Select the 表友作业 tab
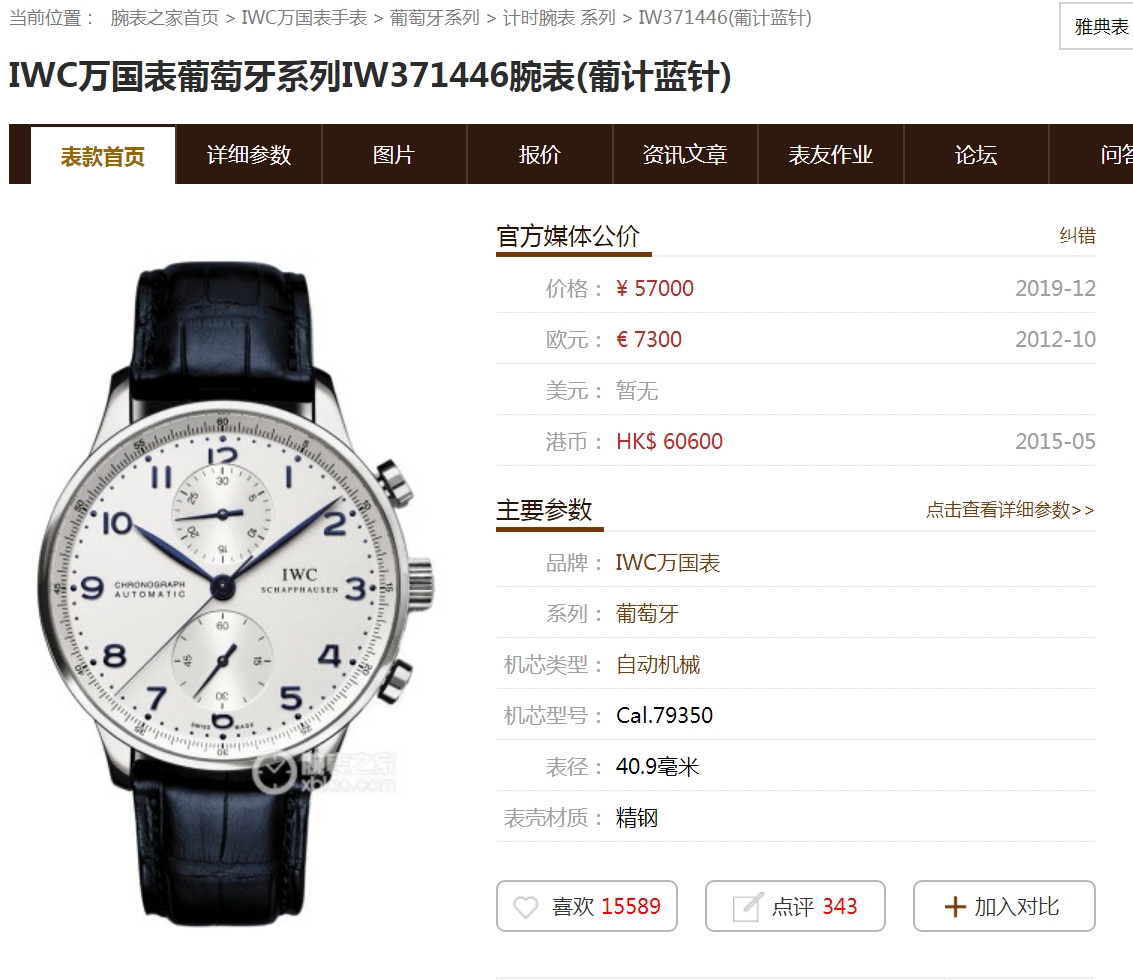 (831, 155)
